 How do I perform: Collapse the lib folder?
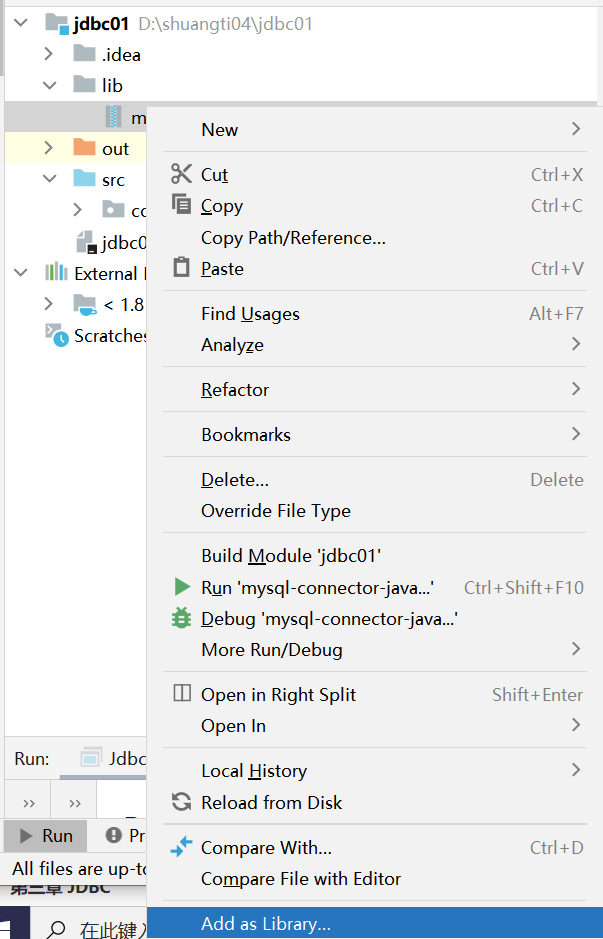[x=48, y=86]
